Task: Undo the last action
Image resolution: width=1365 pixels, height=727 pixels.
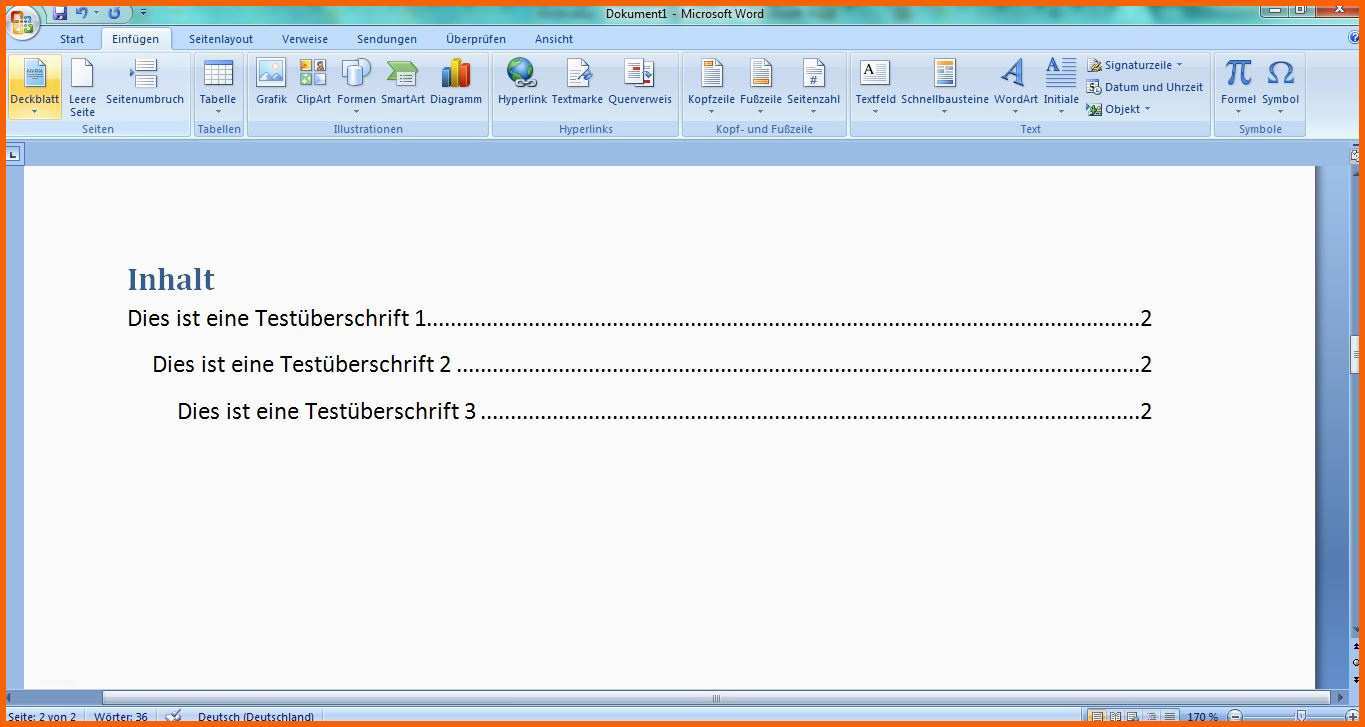Action: [x=82, y=13]
